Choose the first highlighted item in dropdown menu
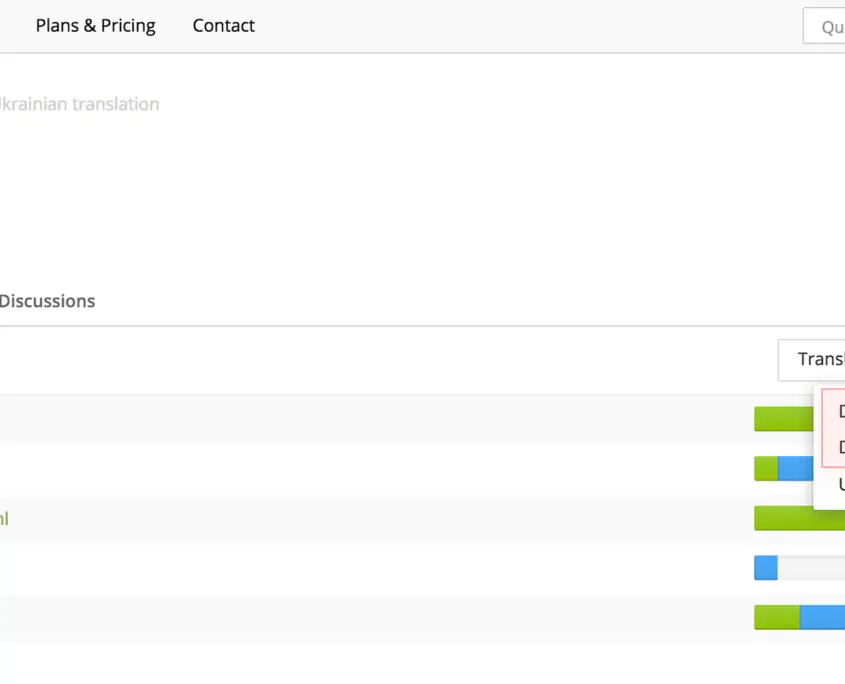Viewport: 845px width, 684px height. point(835,411)
